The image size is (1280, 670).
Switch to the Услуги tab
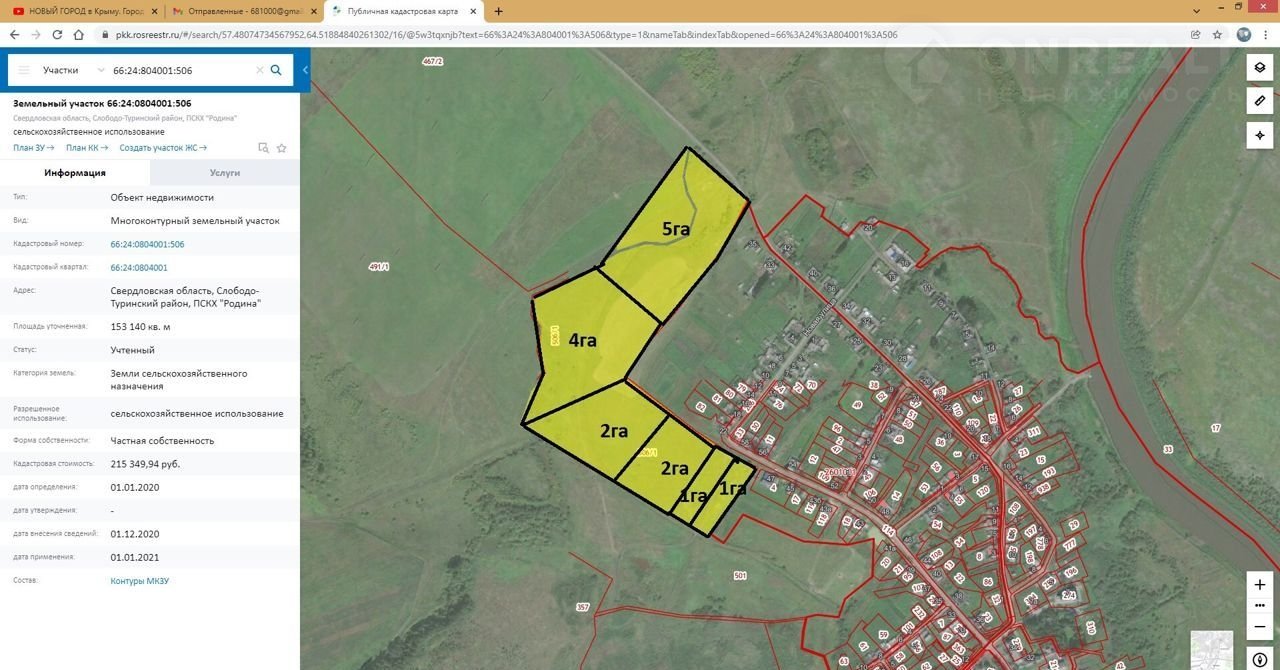[x=224, y=173]
